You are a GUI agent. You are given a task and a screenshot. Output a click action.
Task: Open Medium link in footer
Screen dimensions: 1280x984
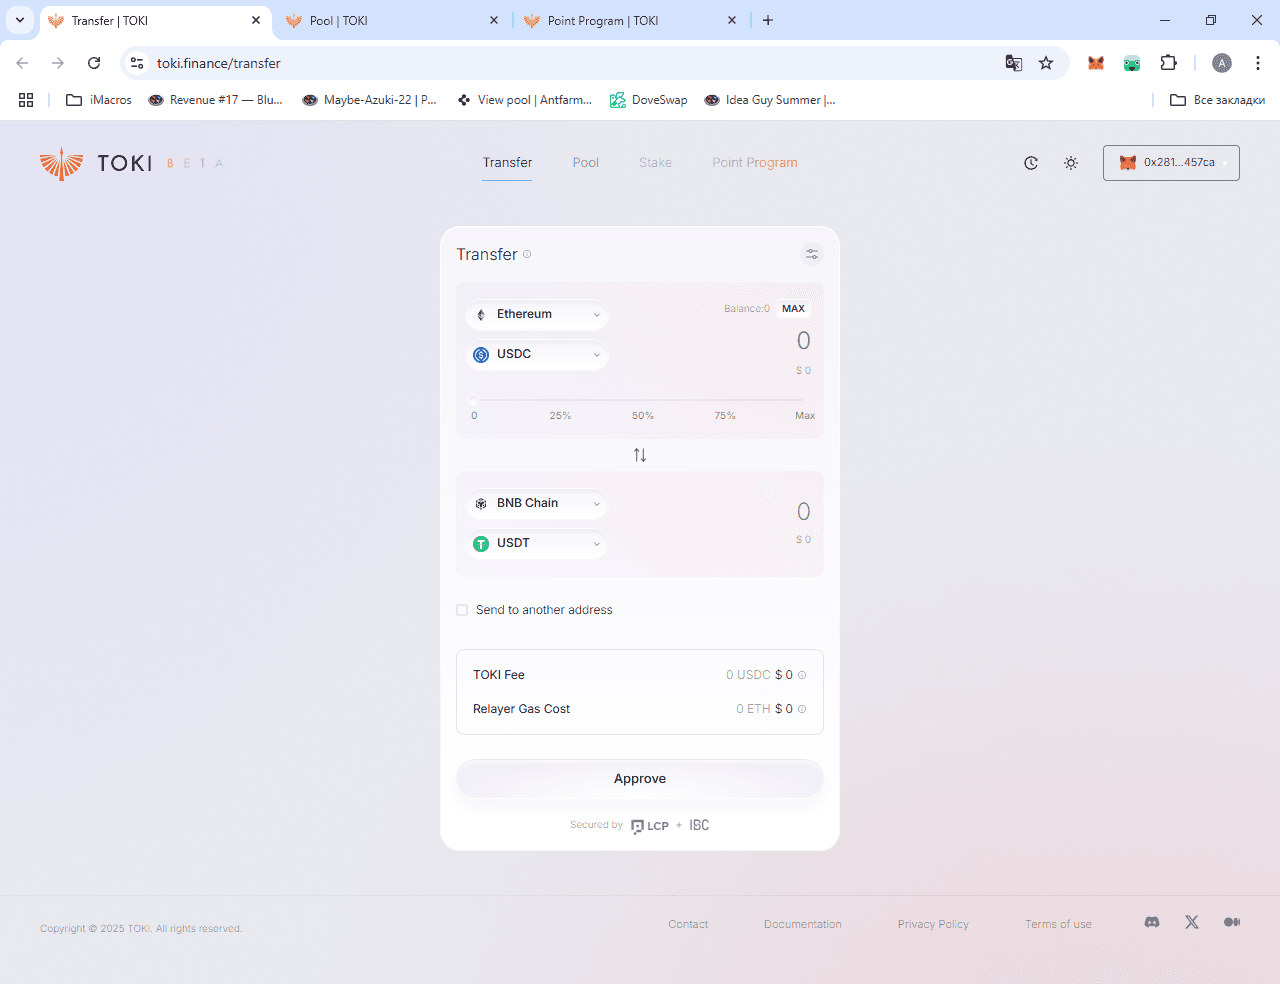click(1232, 922)
